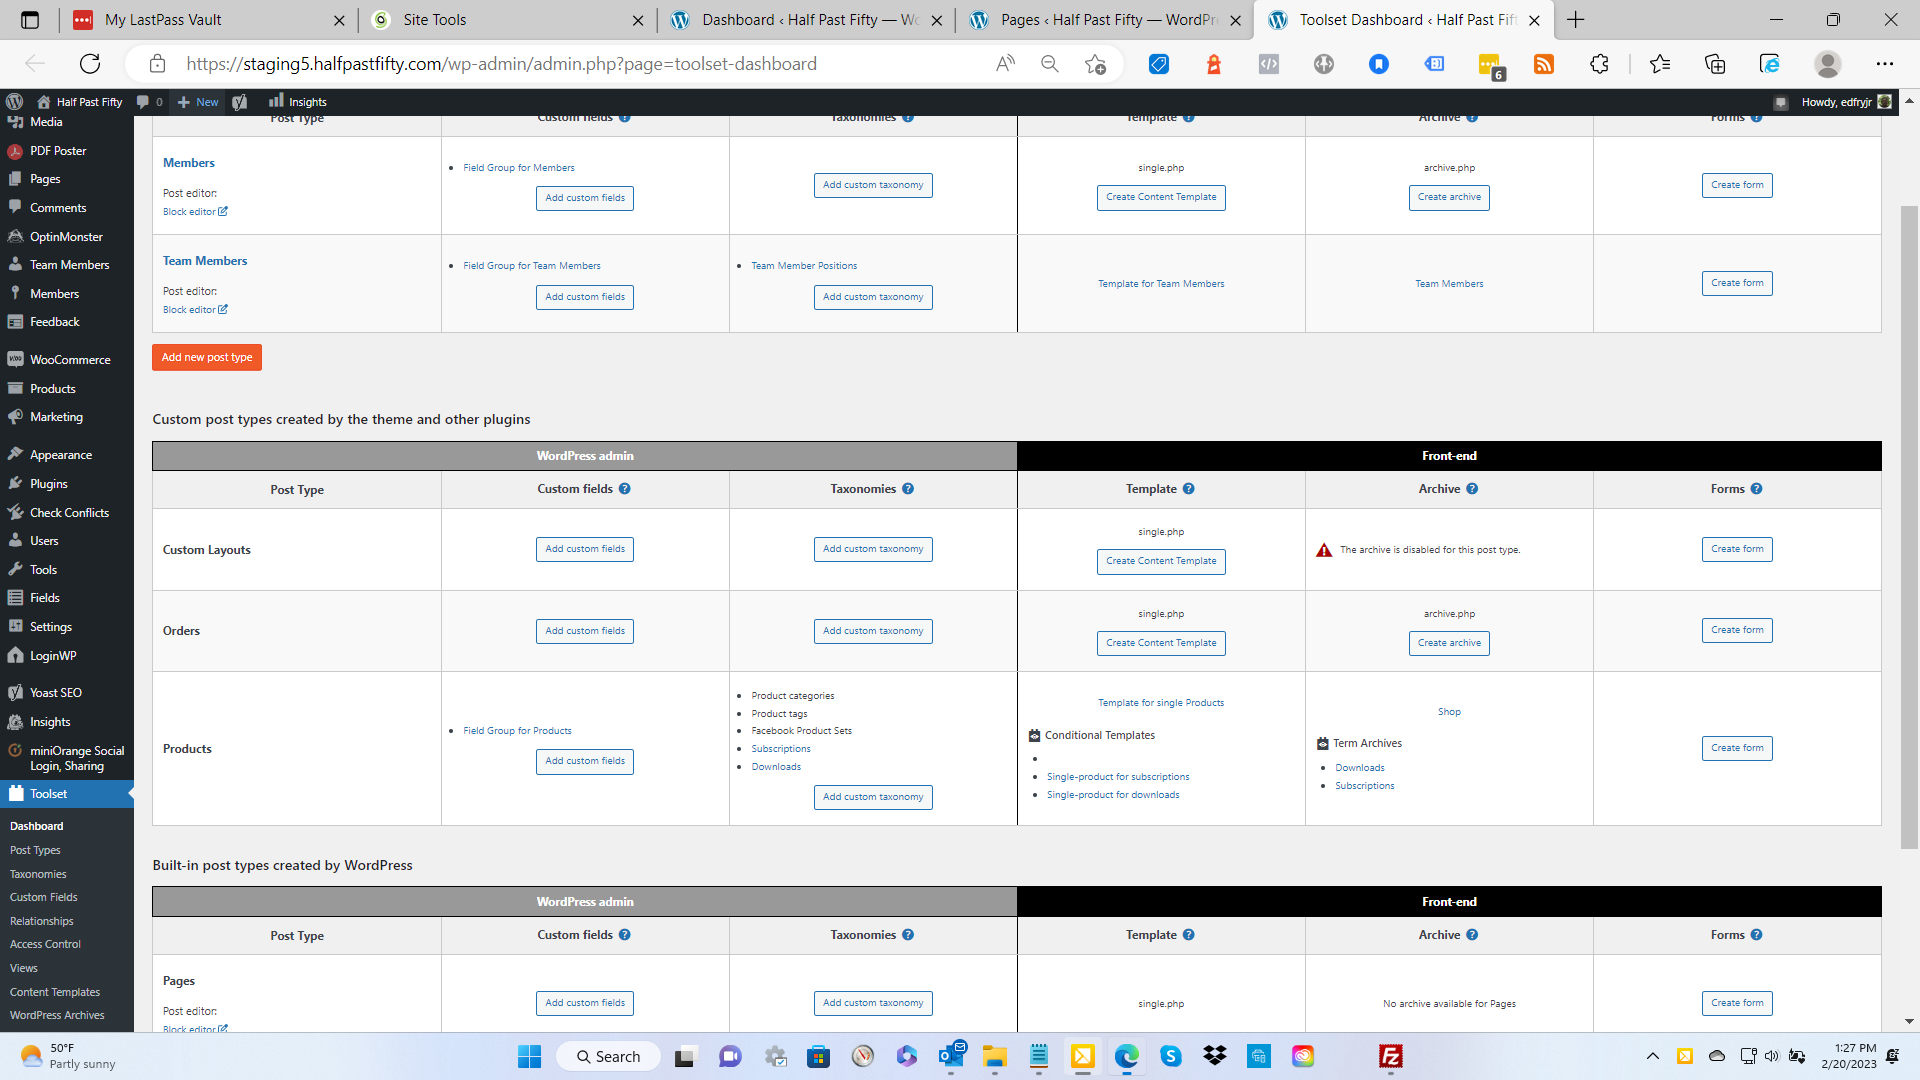Click help icon next to Archive in theme table
Viewport: 1920px width, 1080px height.
1472,489
